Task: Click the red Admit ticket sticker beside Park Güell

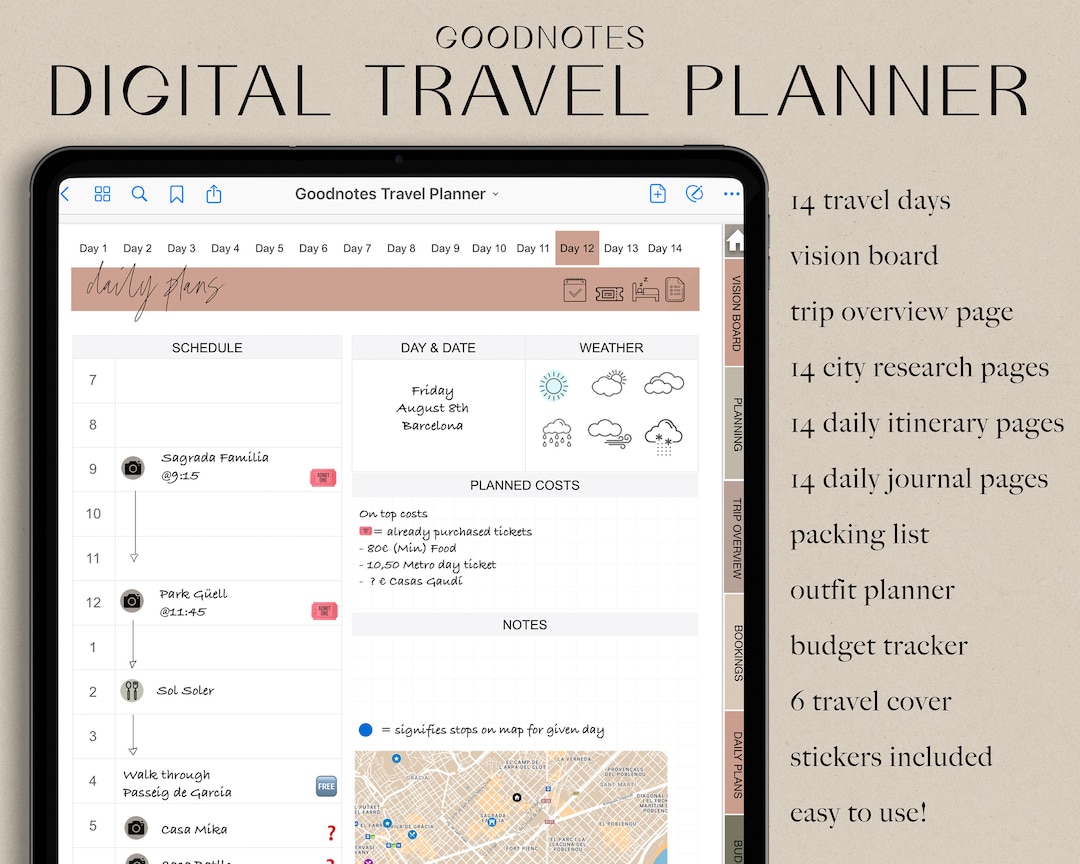Action: [324, 611]
